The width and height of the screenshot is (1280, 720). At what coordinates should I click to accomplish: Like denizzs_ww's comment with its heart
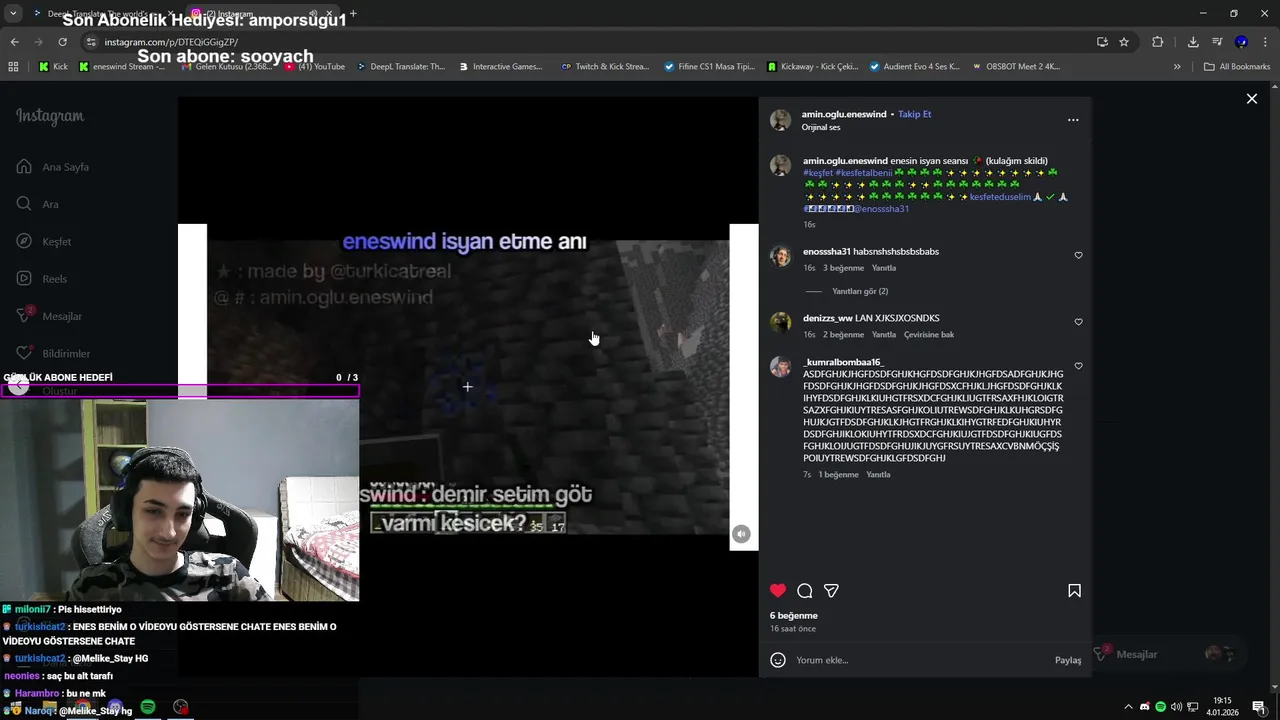pos(1078,322)
